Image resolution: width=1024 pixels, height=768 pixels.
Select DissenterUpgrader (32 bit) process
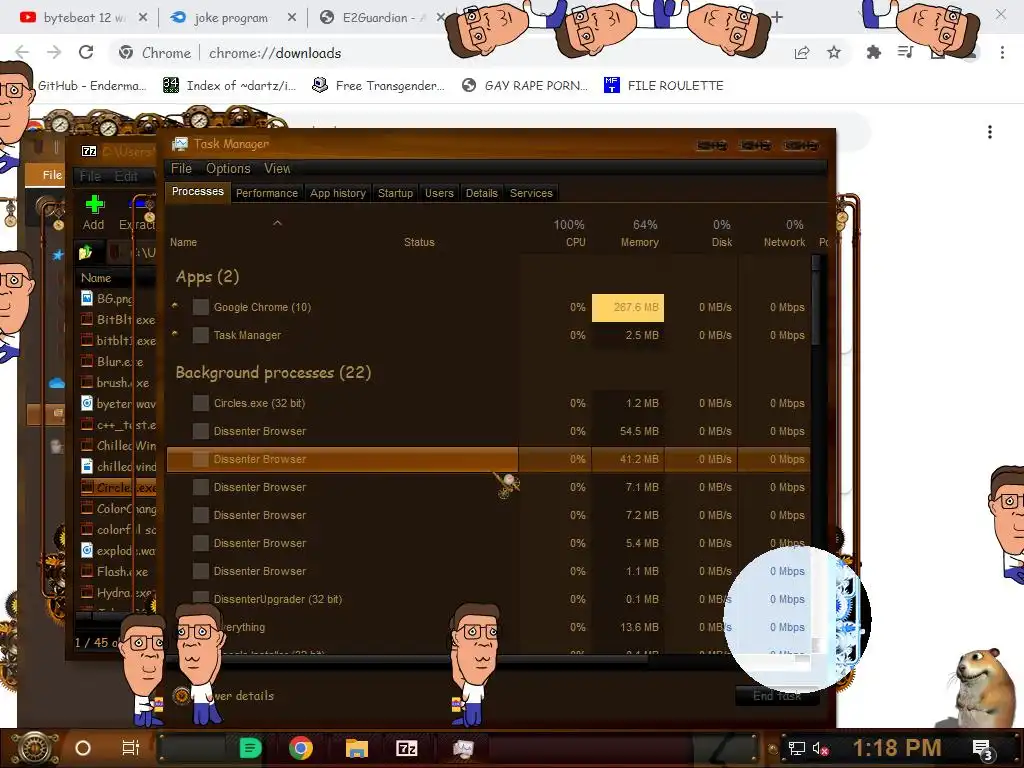click(x=488, y=599)
